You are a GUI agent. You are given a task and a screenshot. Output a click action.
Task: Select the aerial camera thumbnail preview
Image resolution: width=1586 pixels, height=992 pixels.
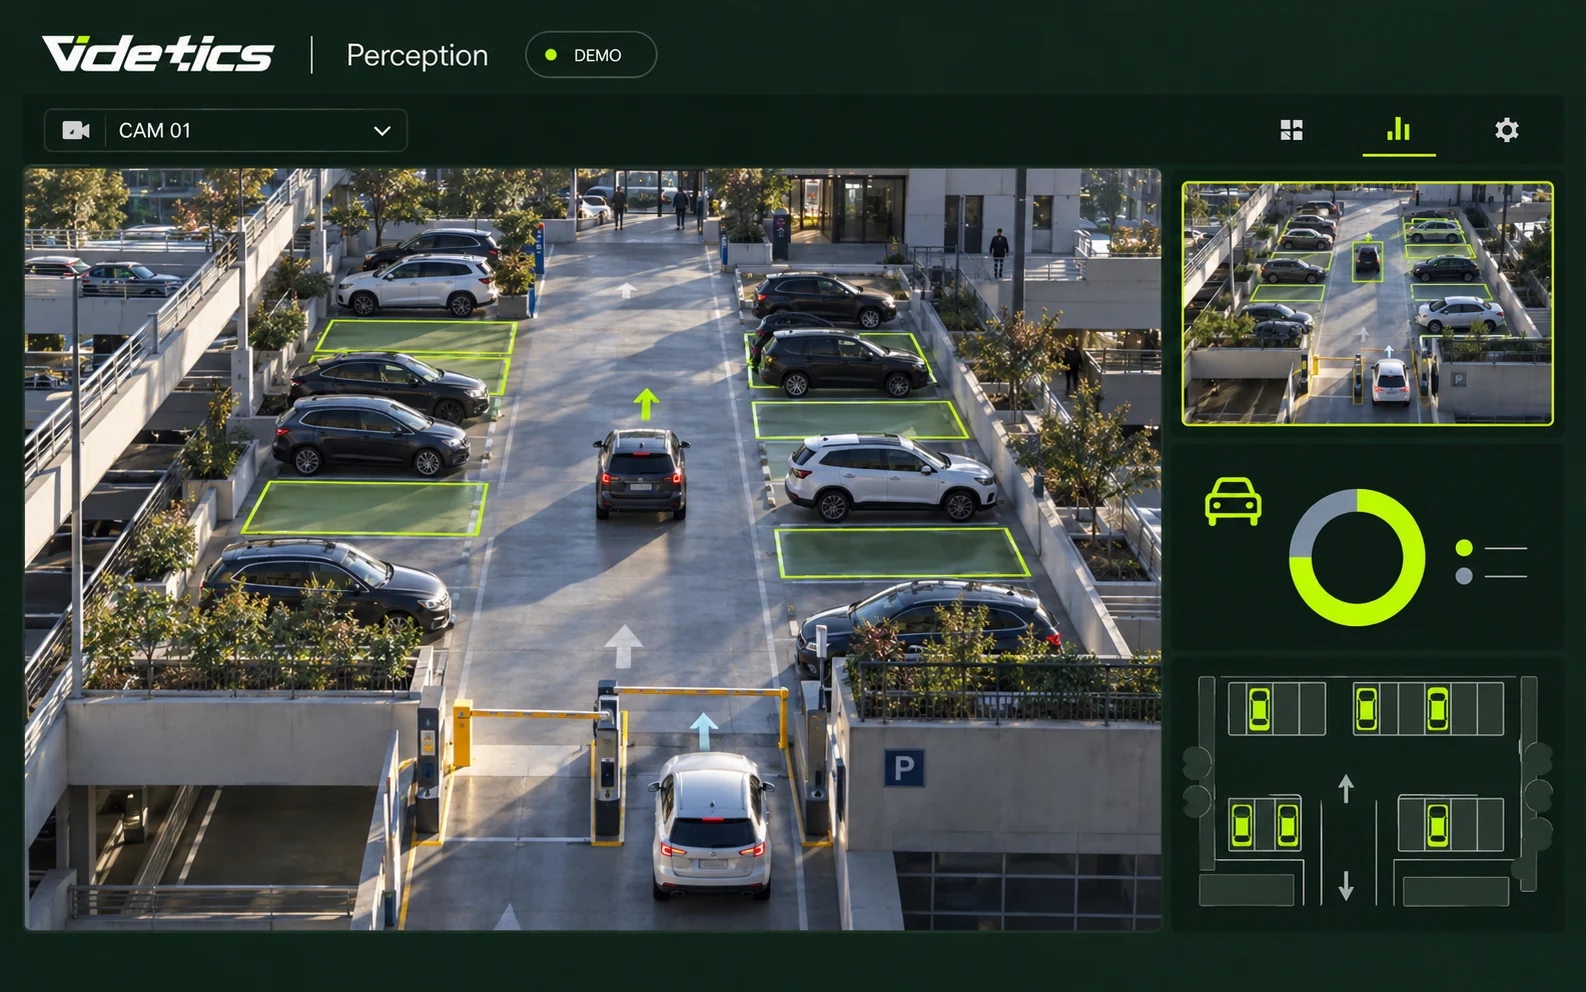(1367, 303)
